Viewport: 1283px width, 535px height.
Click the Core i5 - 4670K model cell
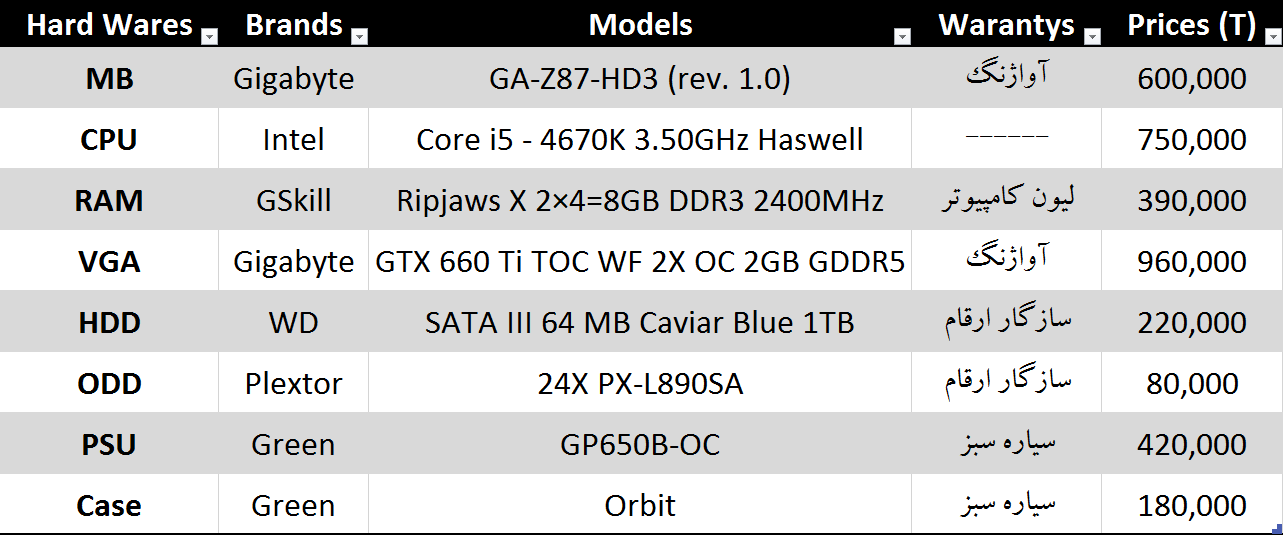click(x=640, y=140)
